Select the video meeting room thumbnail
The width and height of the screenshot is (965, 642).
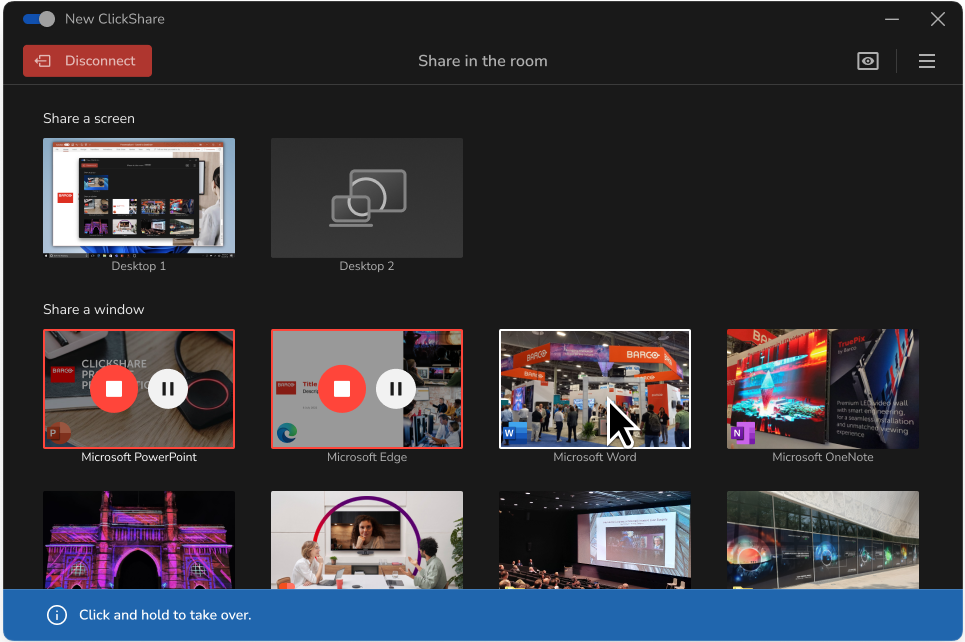click(x=367, y=540)
